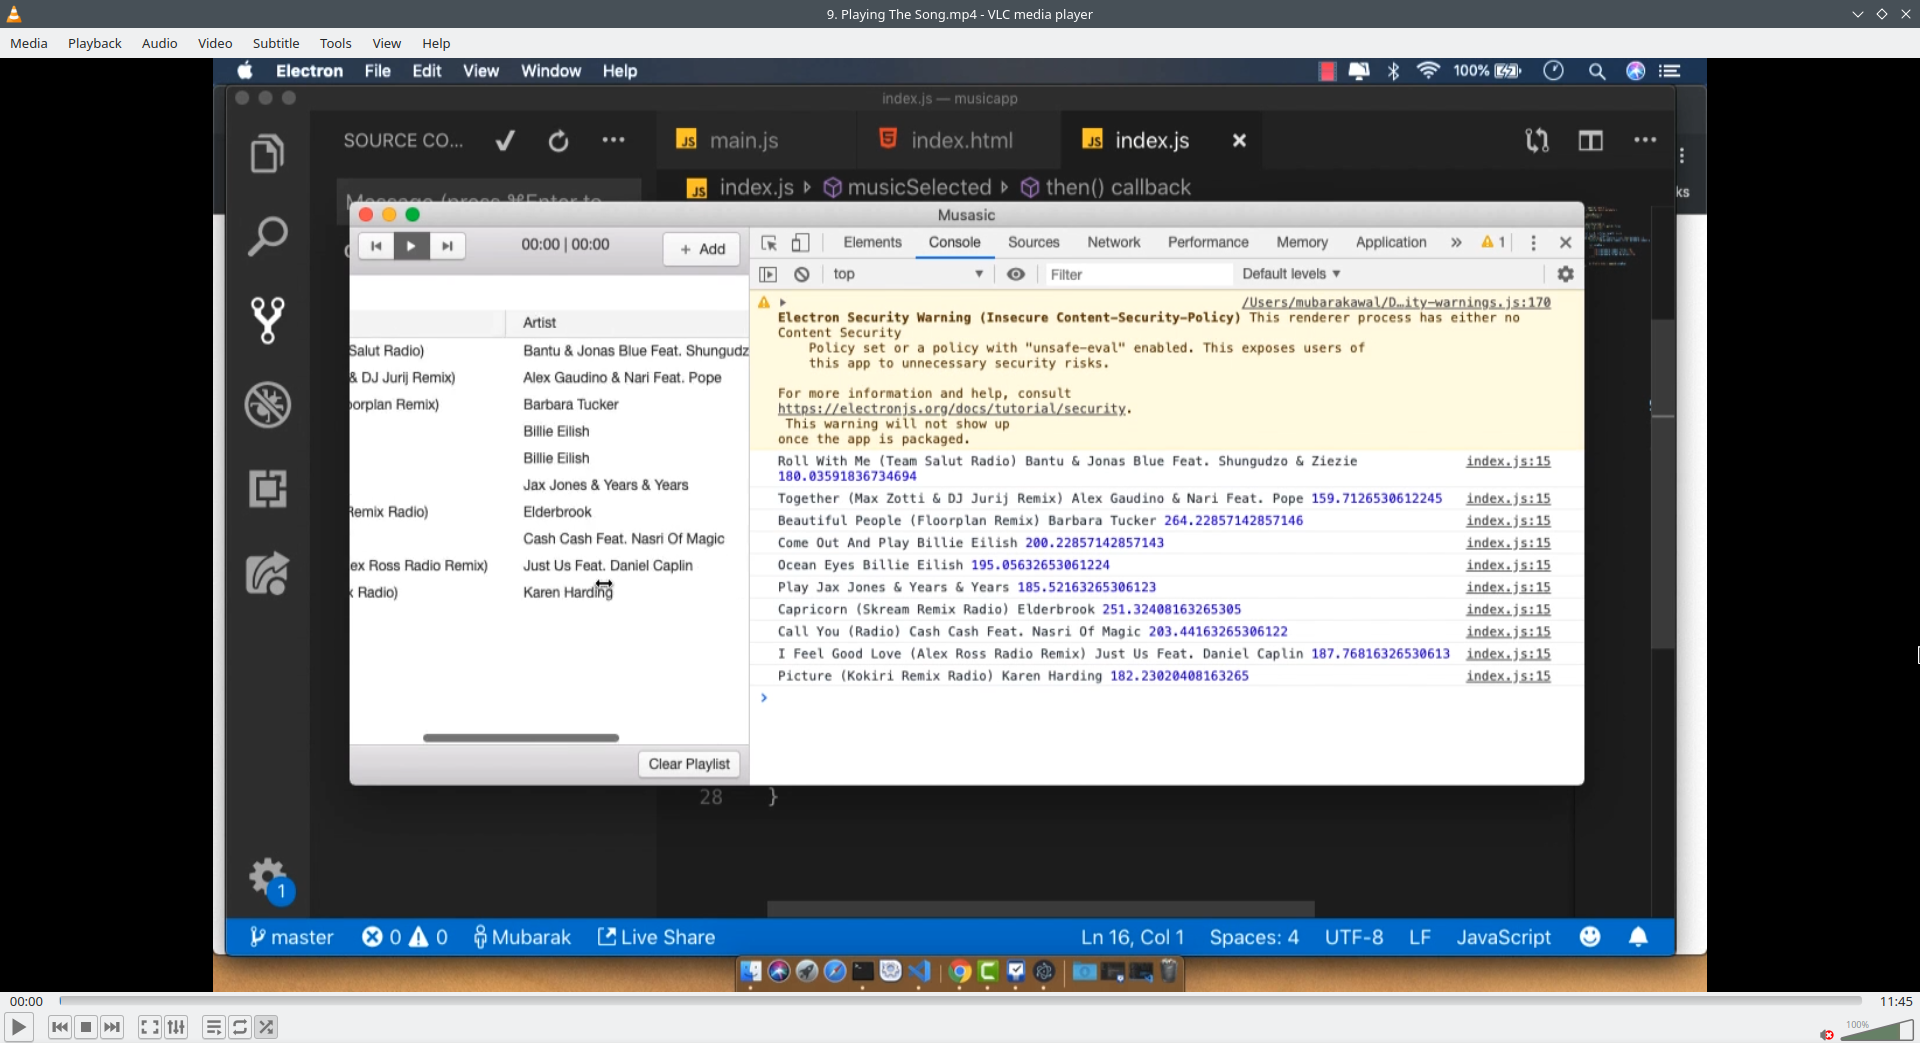Skip to the next media item

point(112,1027)
